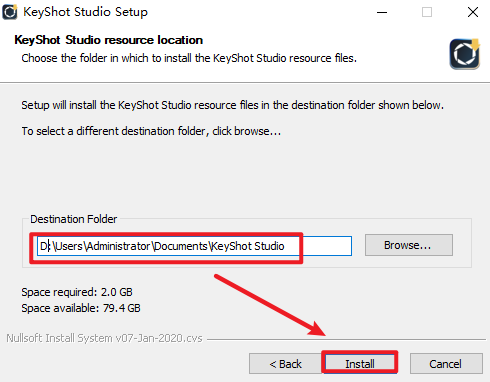Click the 'To select a different destination' text

pyautogui.click(x=151, y=131)
